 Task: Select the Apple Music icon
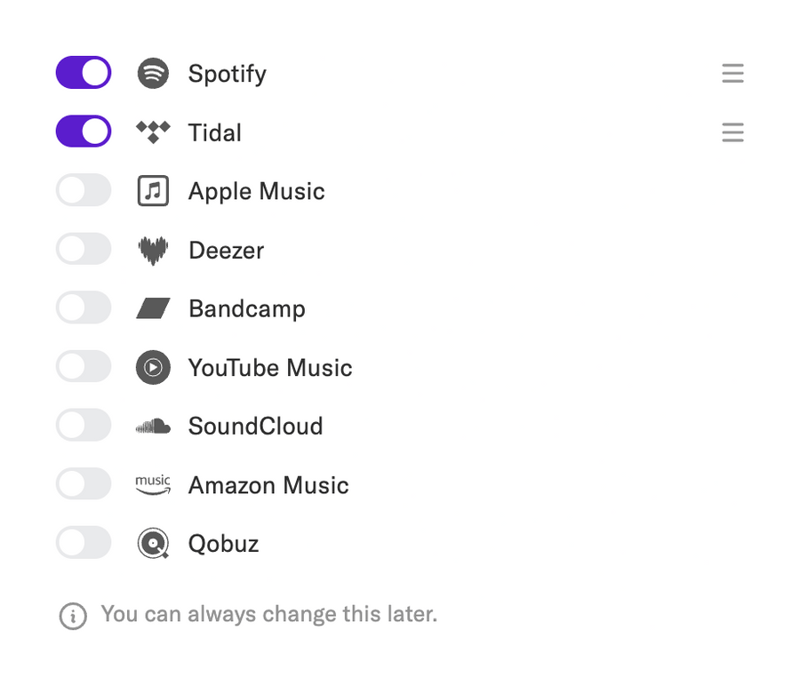click(152, 190)
